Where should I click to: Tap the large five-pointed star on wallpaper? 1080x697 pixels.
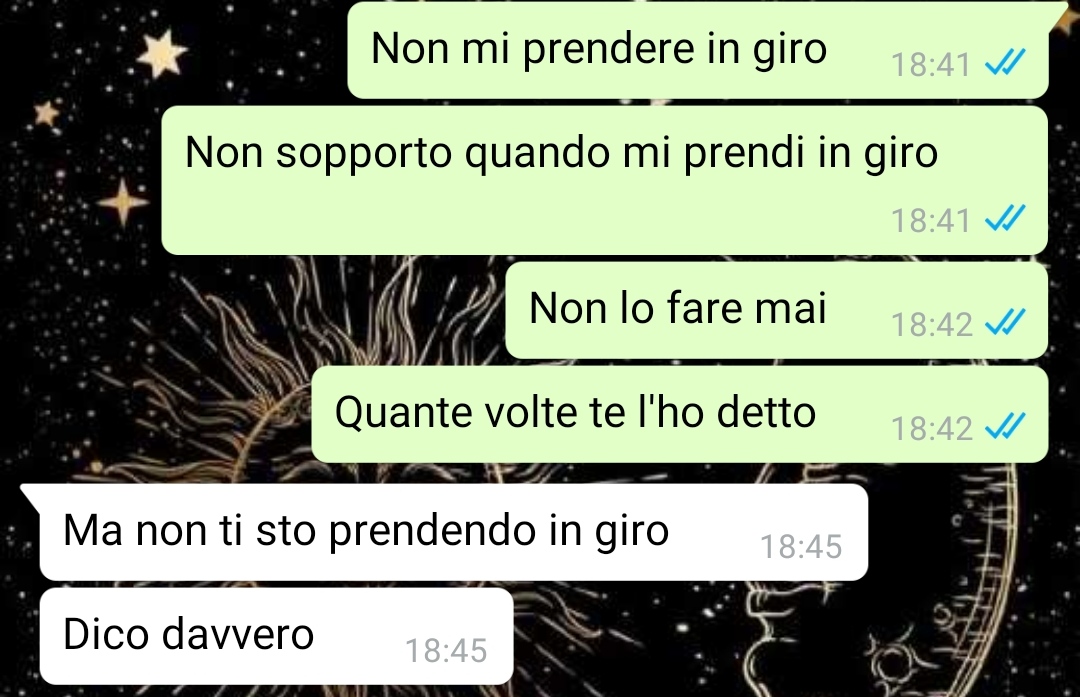coord(162,52)
